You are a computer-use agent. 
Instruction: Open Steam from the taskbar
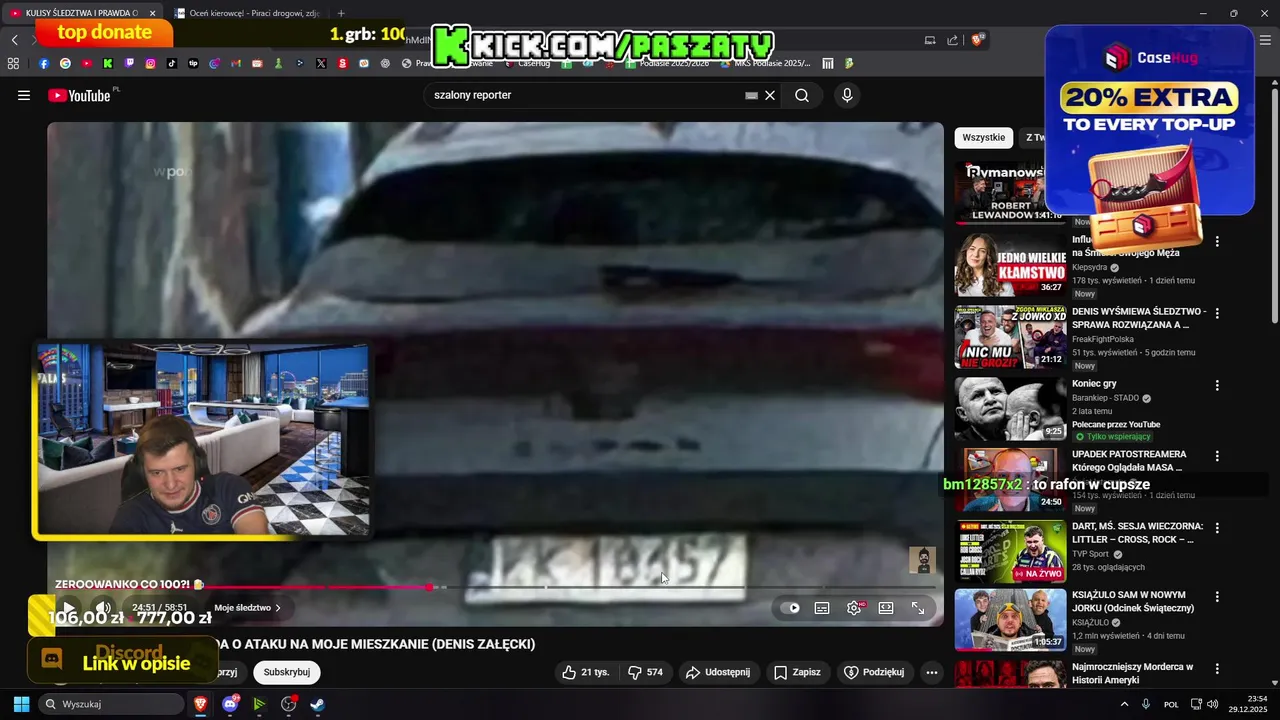(317, 704)
